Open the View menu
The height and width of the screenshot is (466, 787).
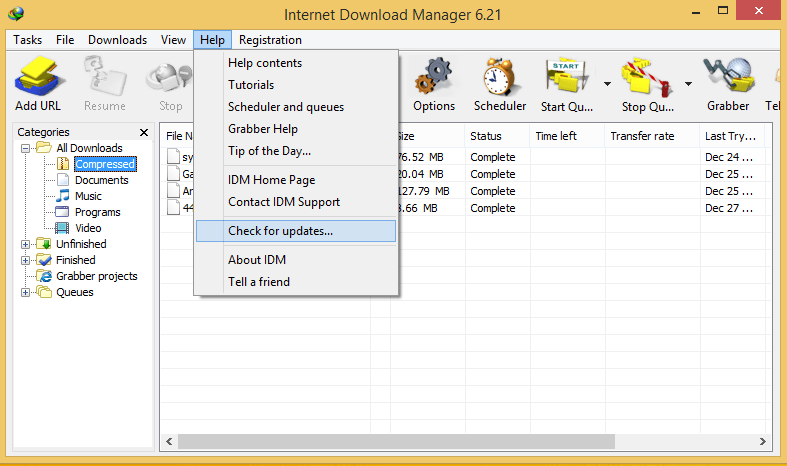tap(173, 40)
